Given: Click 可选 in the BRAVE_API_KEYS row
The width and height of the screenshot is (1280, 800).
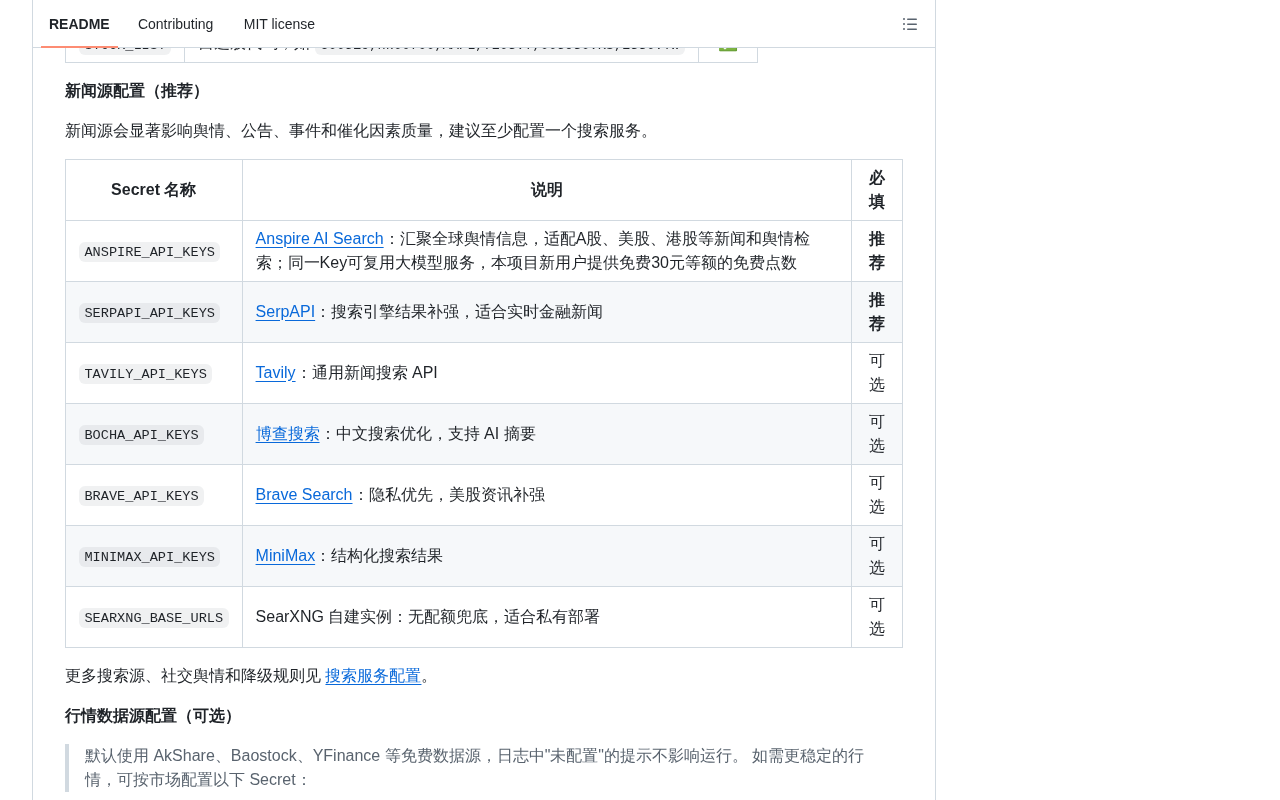Looking at the screenshot, I should pos(877,495).
